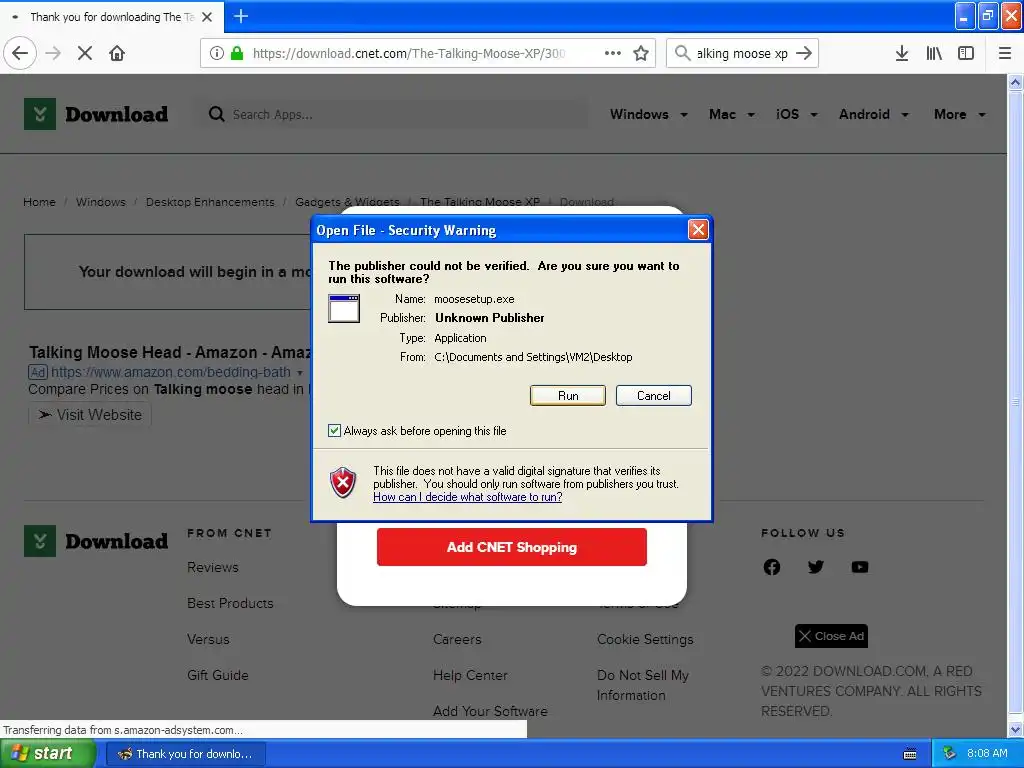The image size is (1024, 768).
Task: Open the page actions three-dot menu
Action: [x=613, y=53]
